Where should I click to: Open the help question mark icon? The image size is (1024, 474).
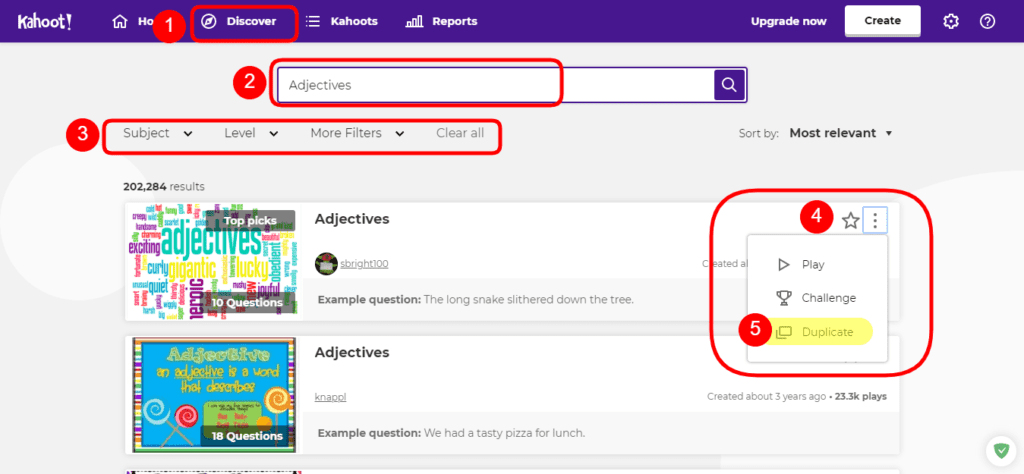987,22
